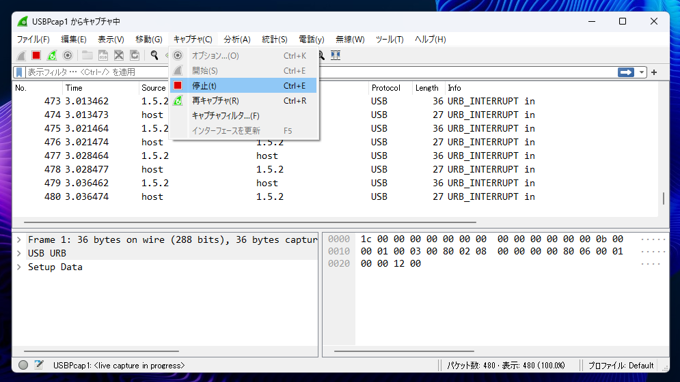Viewport: 680px width, 382px height.
Task: Click hex offset row 0010
Action: pyautogui.click(x=339, y=251)
